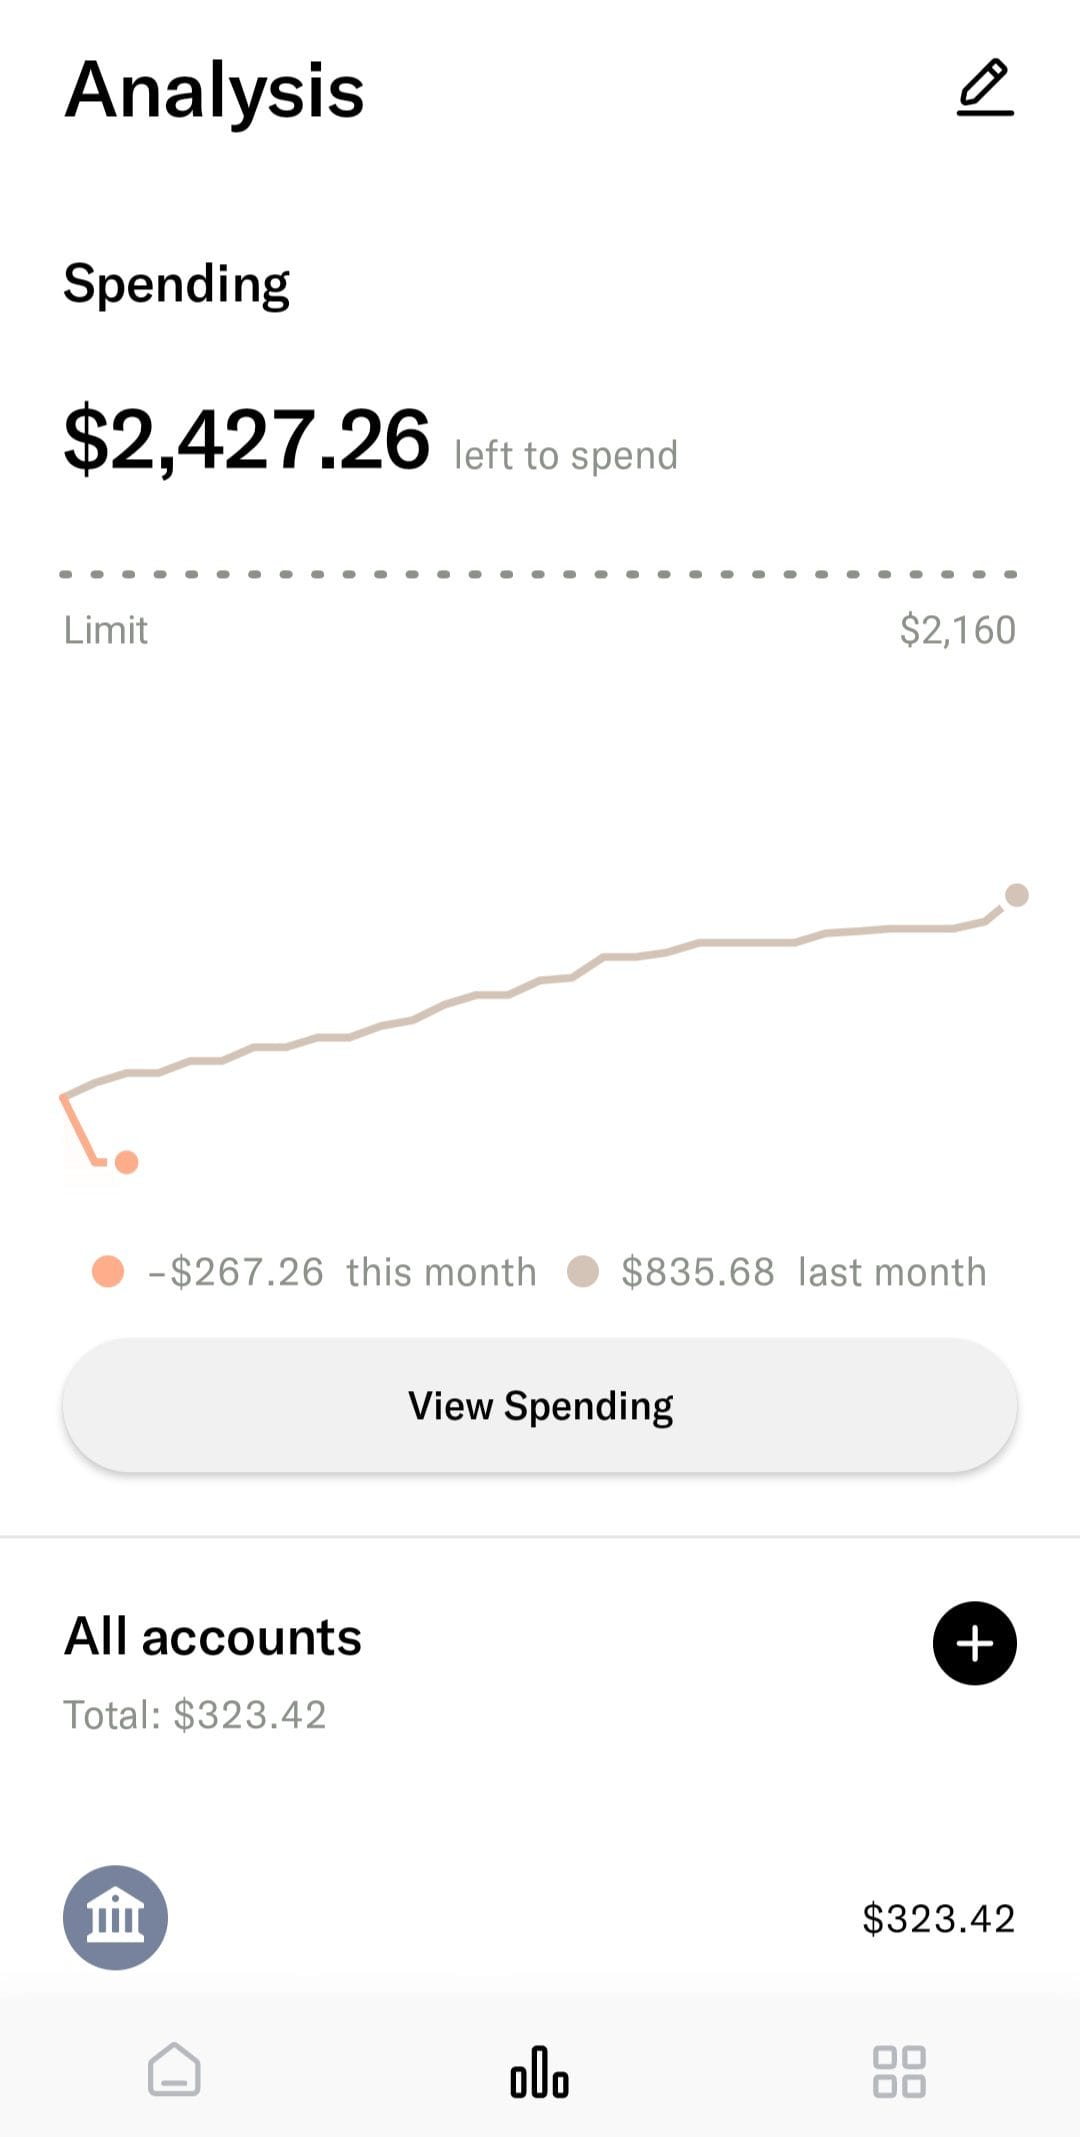
Task: Tap the All accounts heading
Action: tap(212, 1637)
